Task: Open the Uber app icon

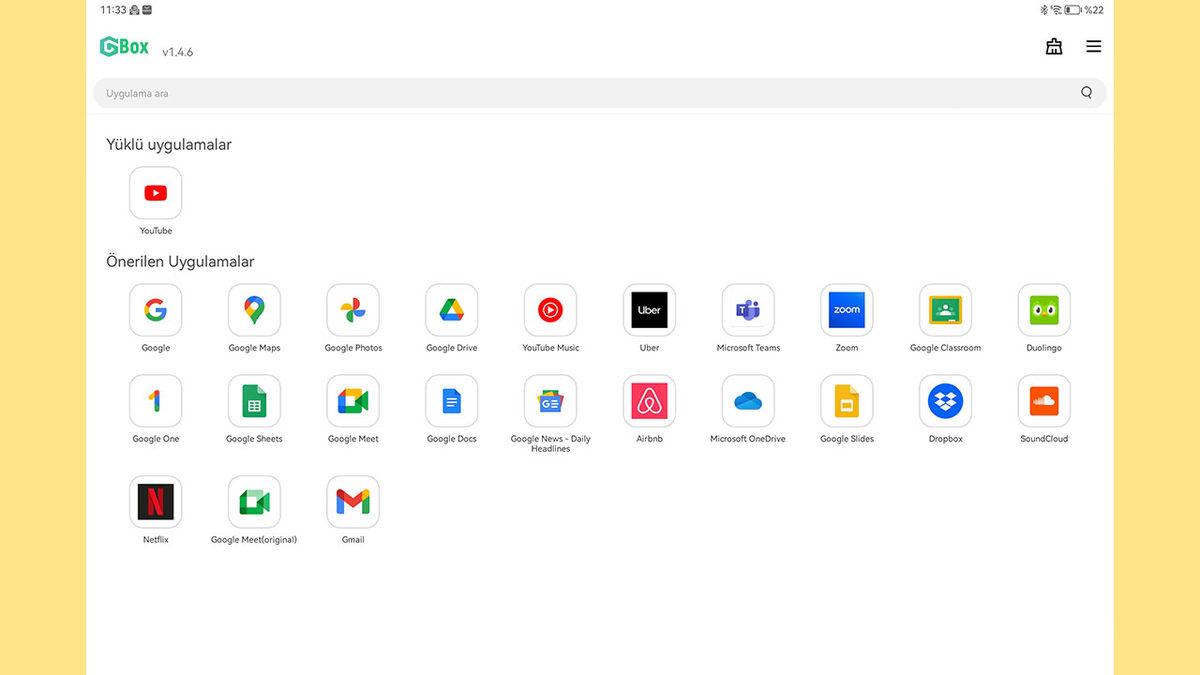Action: click(x=649, y=310)
